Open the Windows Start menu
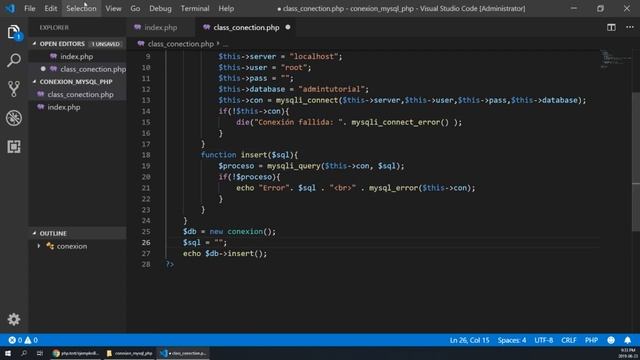640x360 pixels. [7, 353]
